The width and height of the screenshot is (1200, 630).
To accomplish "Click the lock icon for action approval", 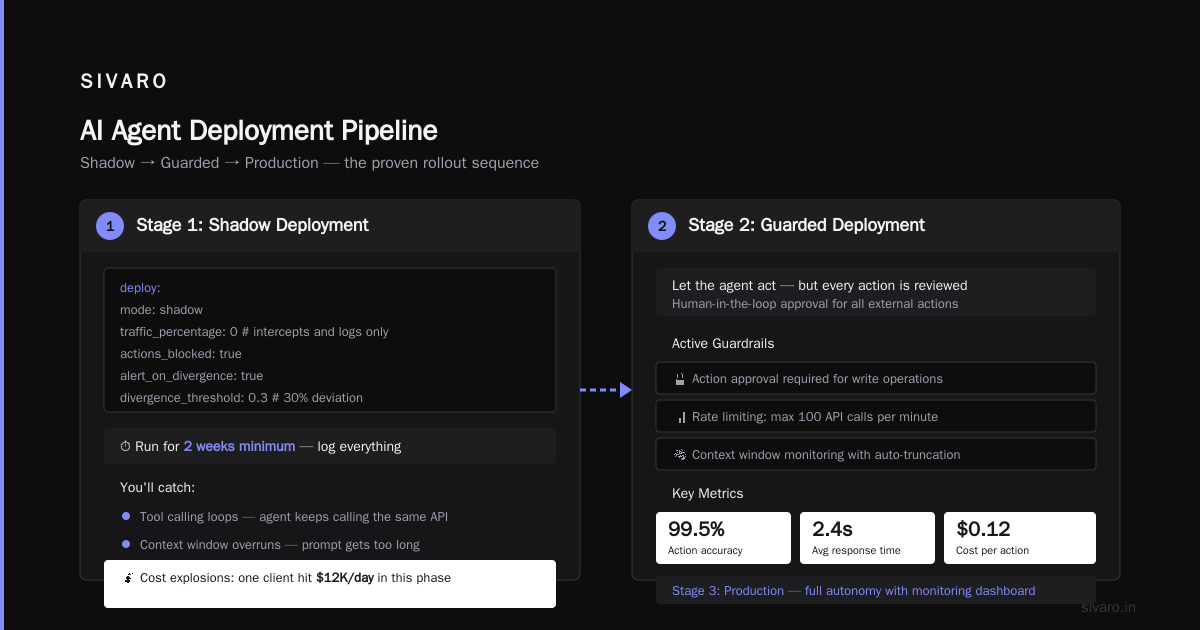I will (680, 379).
